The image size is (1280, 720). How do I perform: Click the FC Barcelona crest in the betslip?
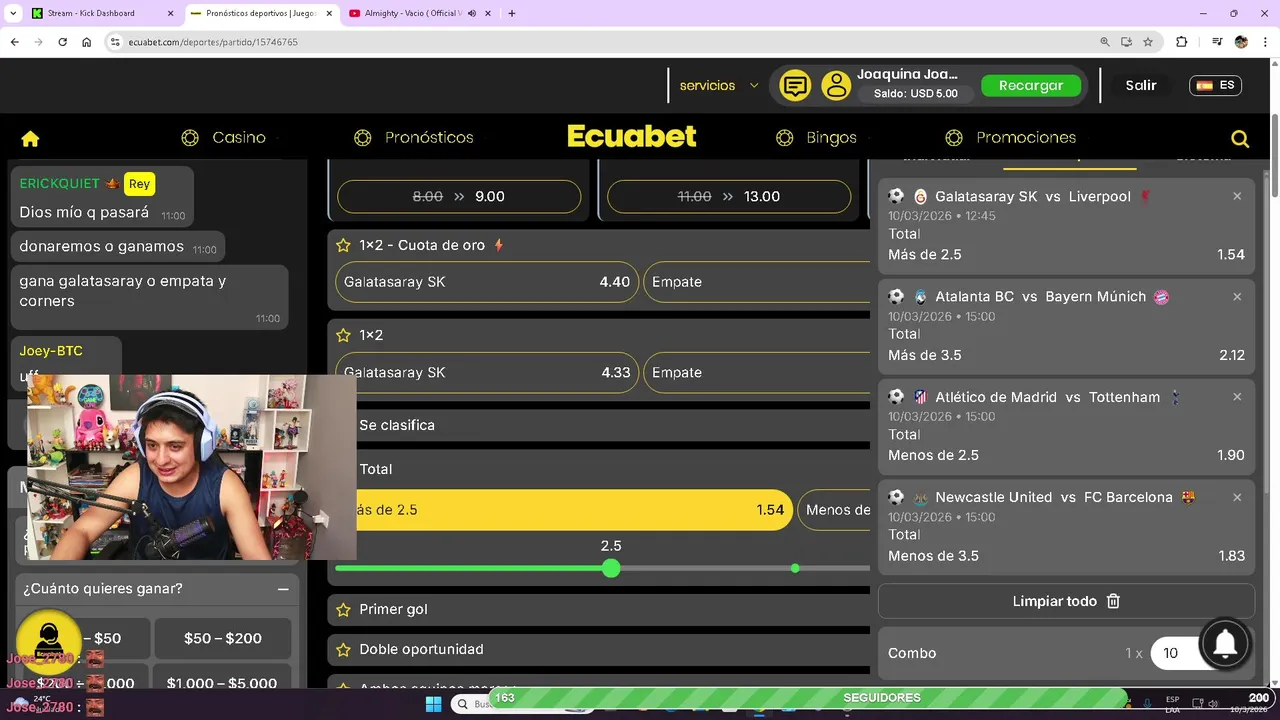(1188, 497)
